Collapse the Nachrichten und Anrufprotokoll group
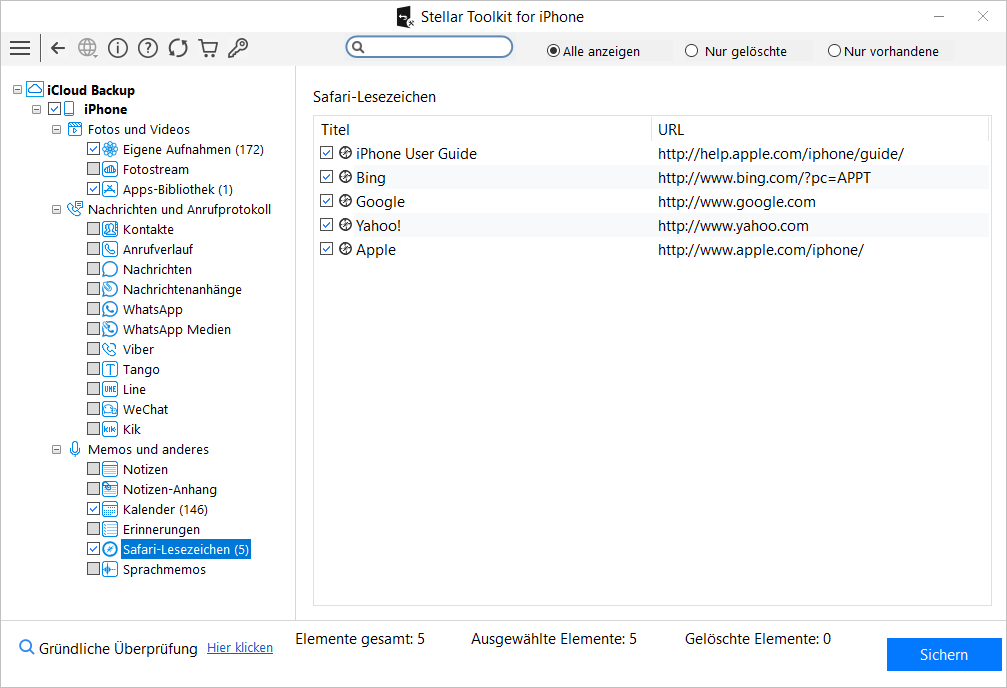Viewport: 1007px width, 688px height. 57,209
